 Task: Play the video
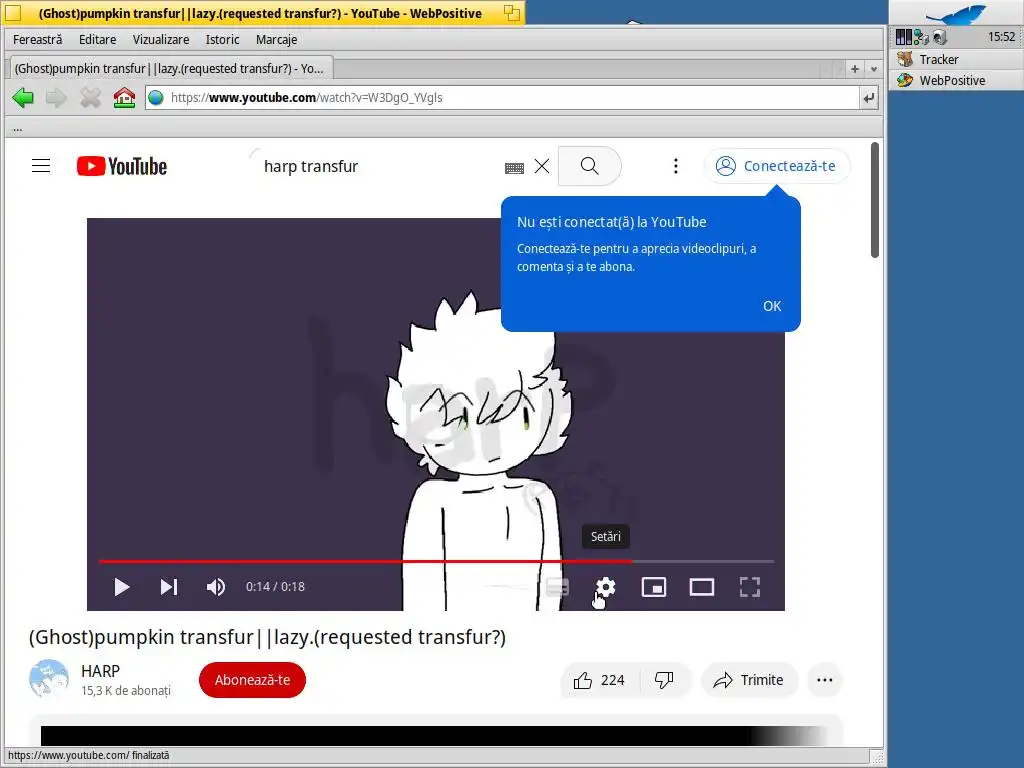point(121,587)
